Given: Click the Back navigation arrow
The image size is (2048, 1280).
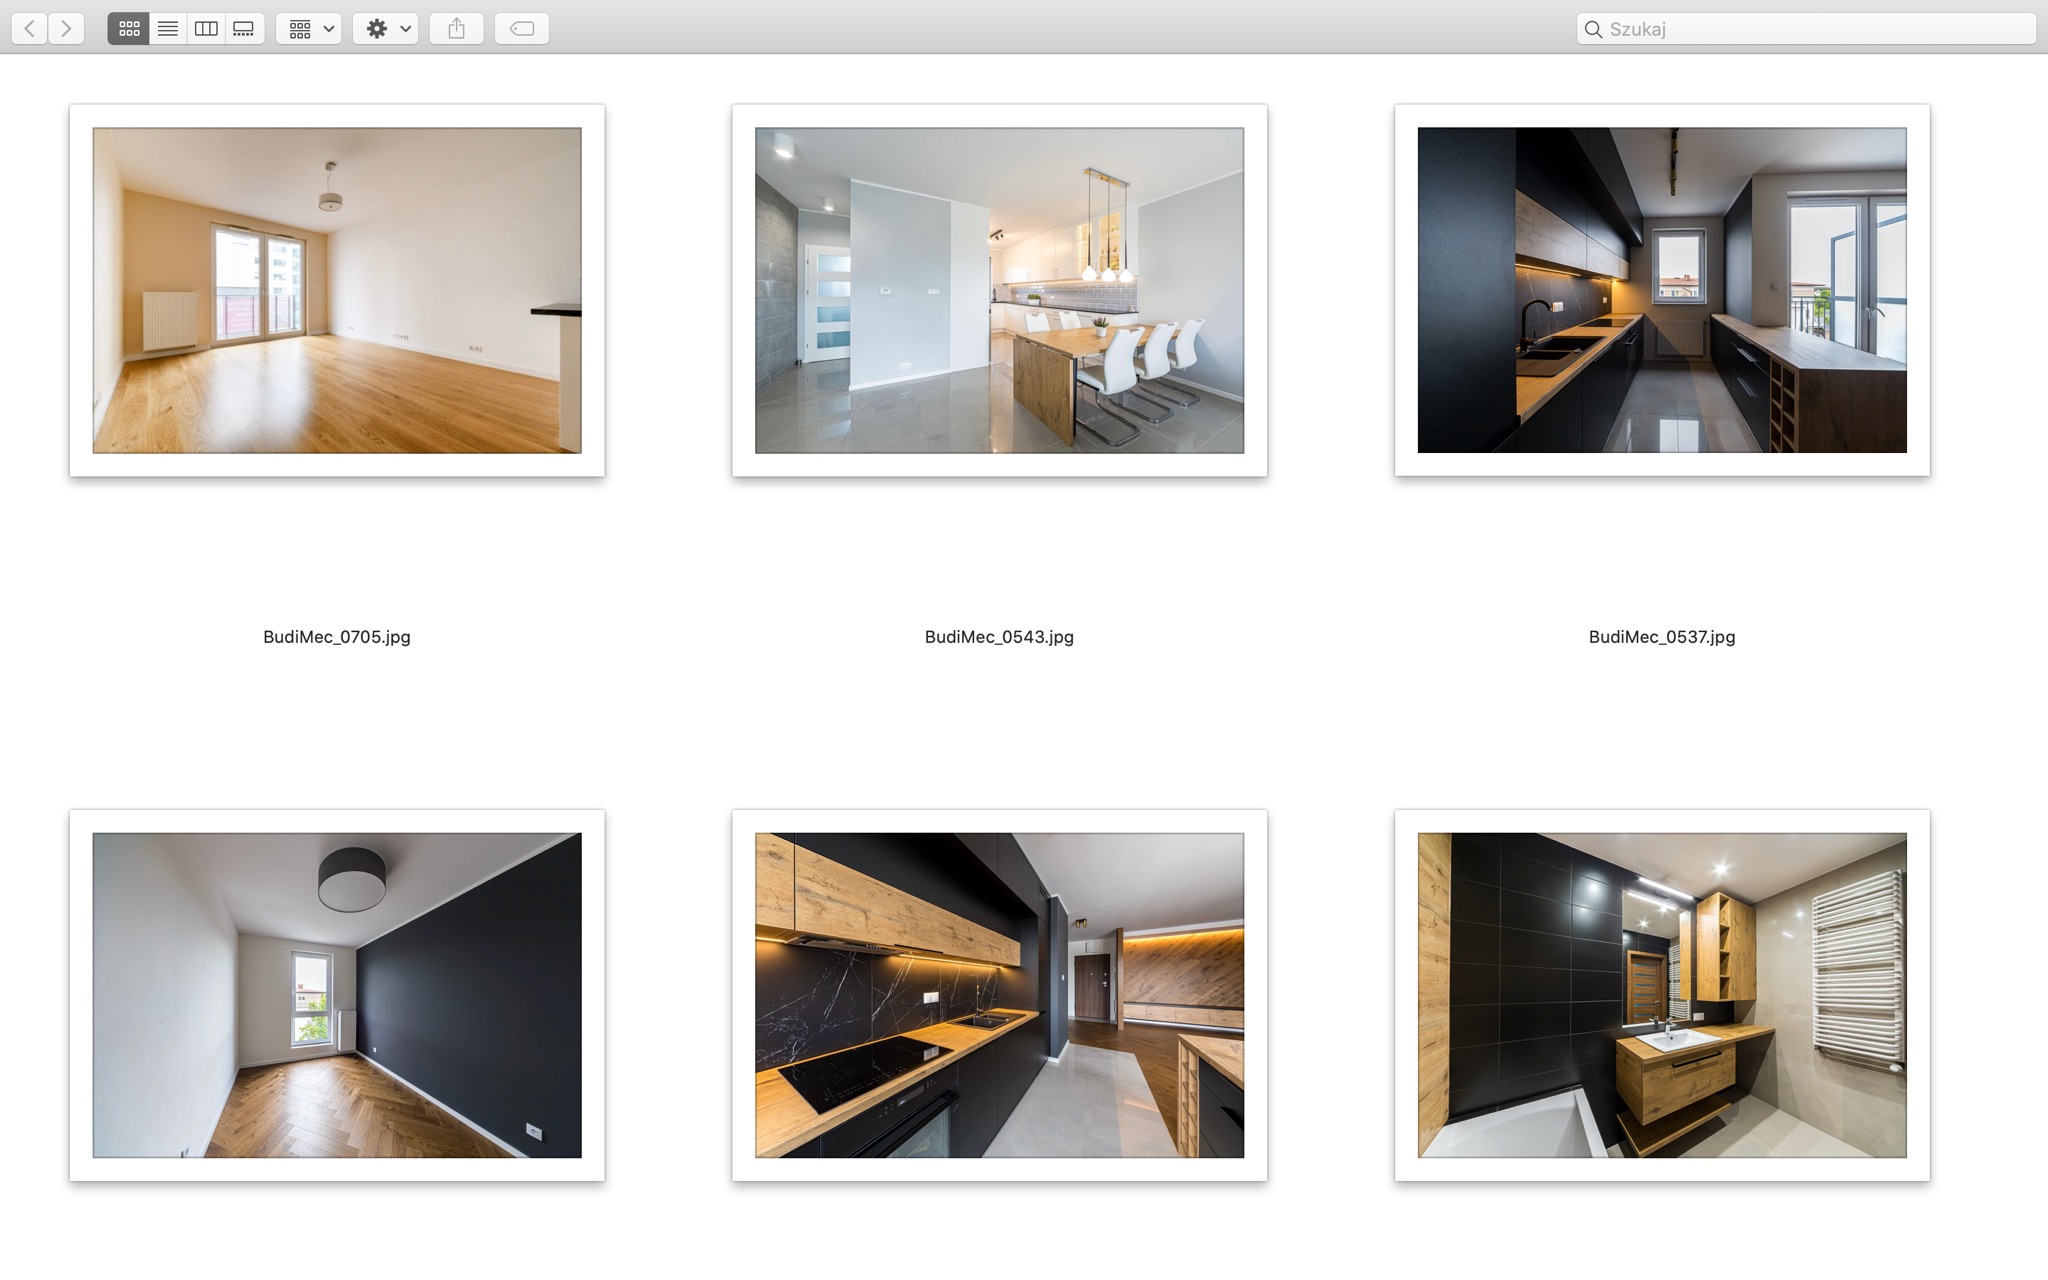Looking at the screenshot, I should coord(30,29).
